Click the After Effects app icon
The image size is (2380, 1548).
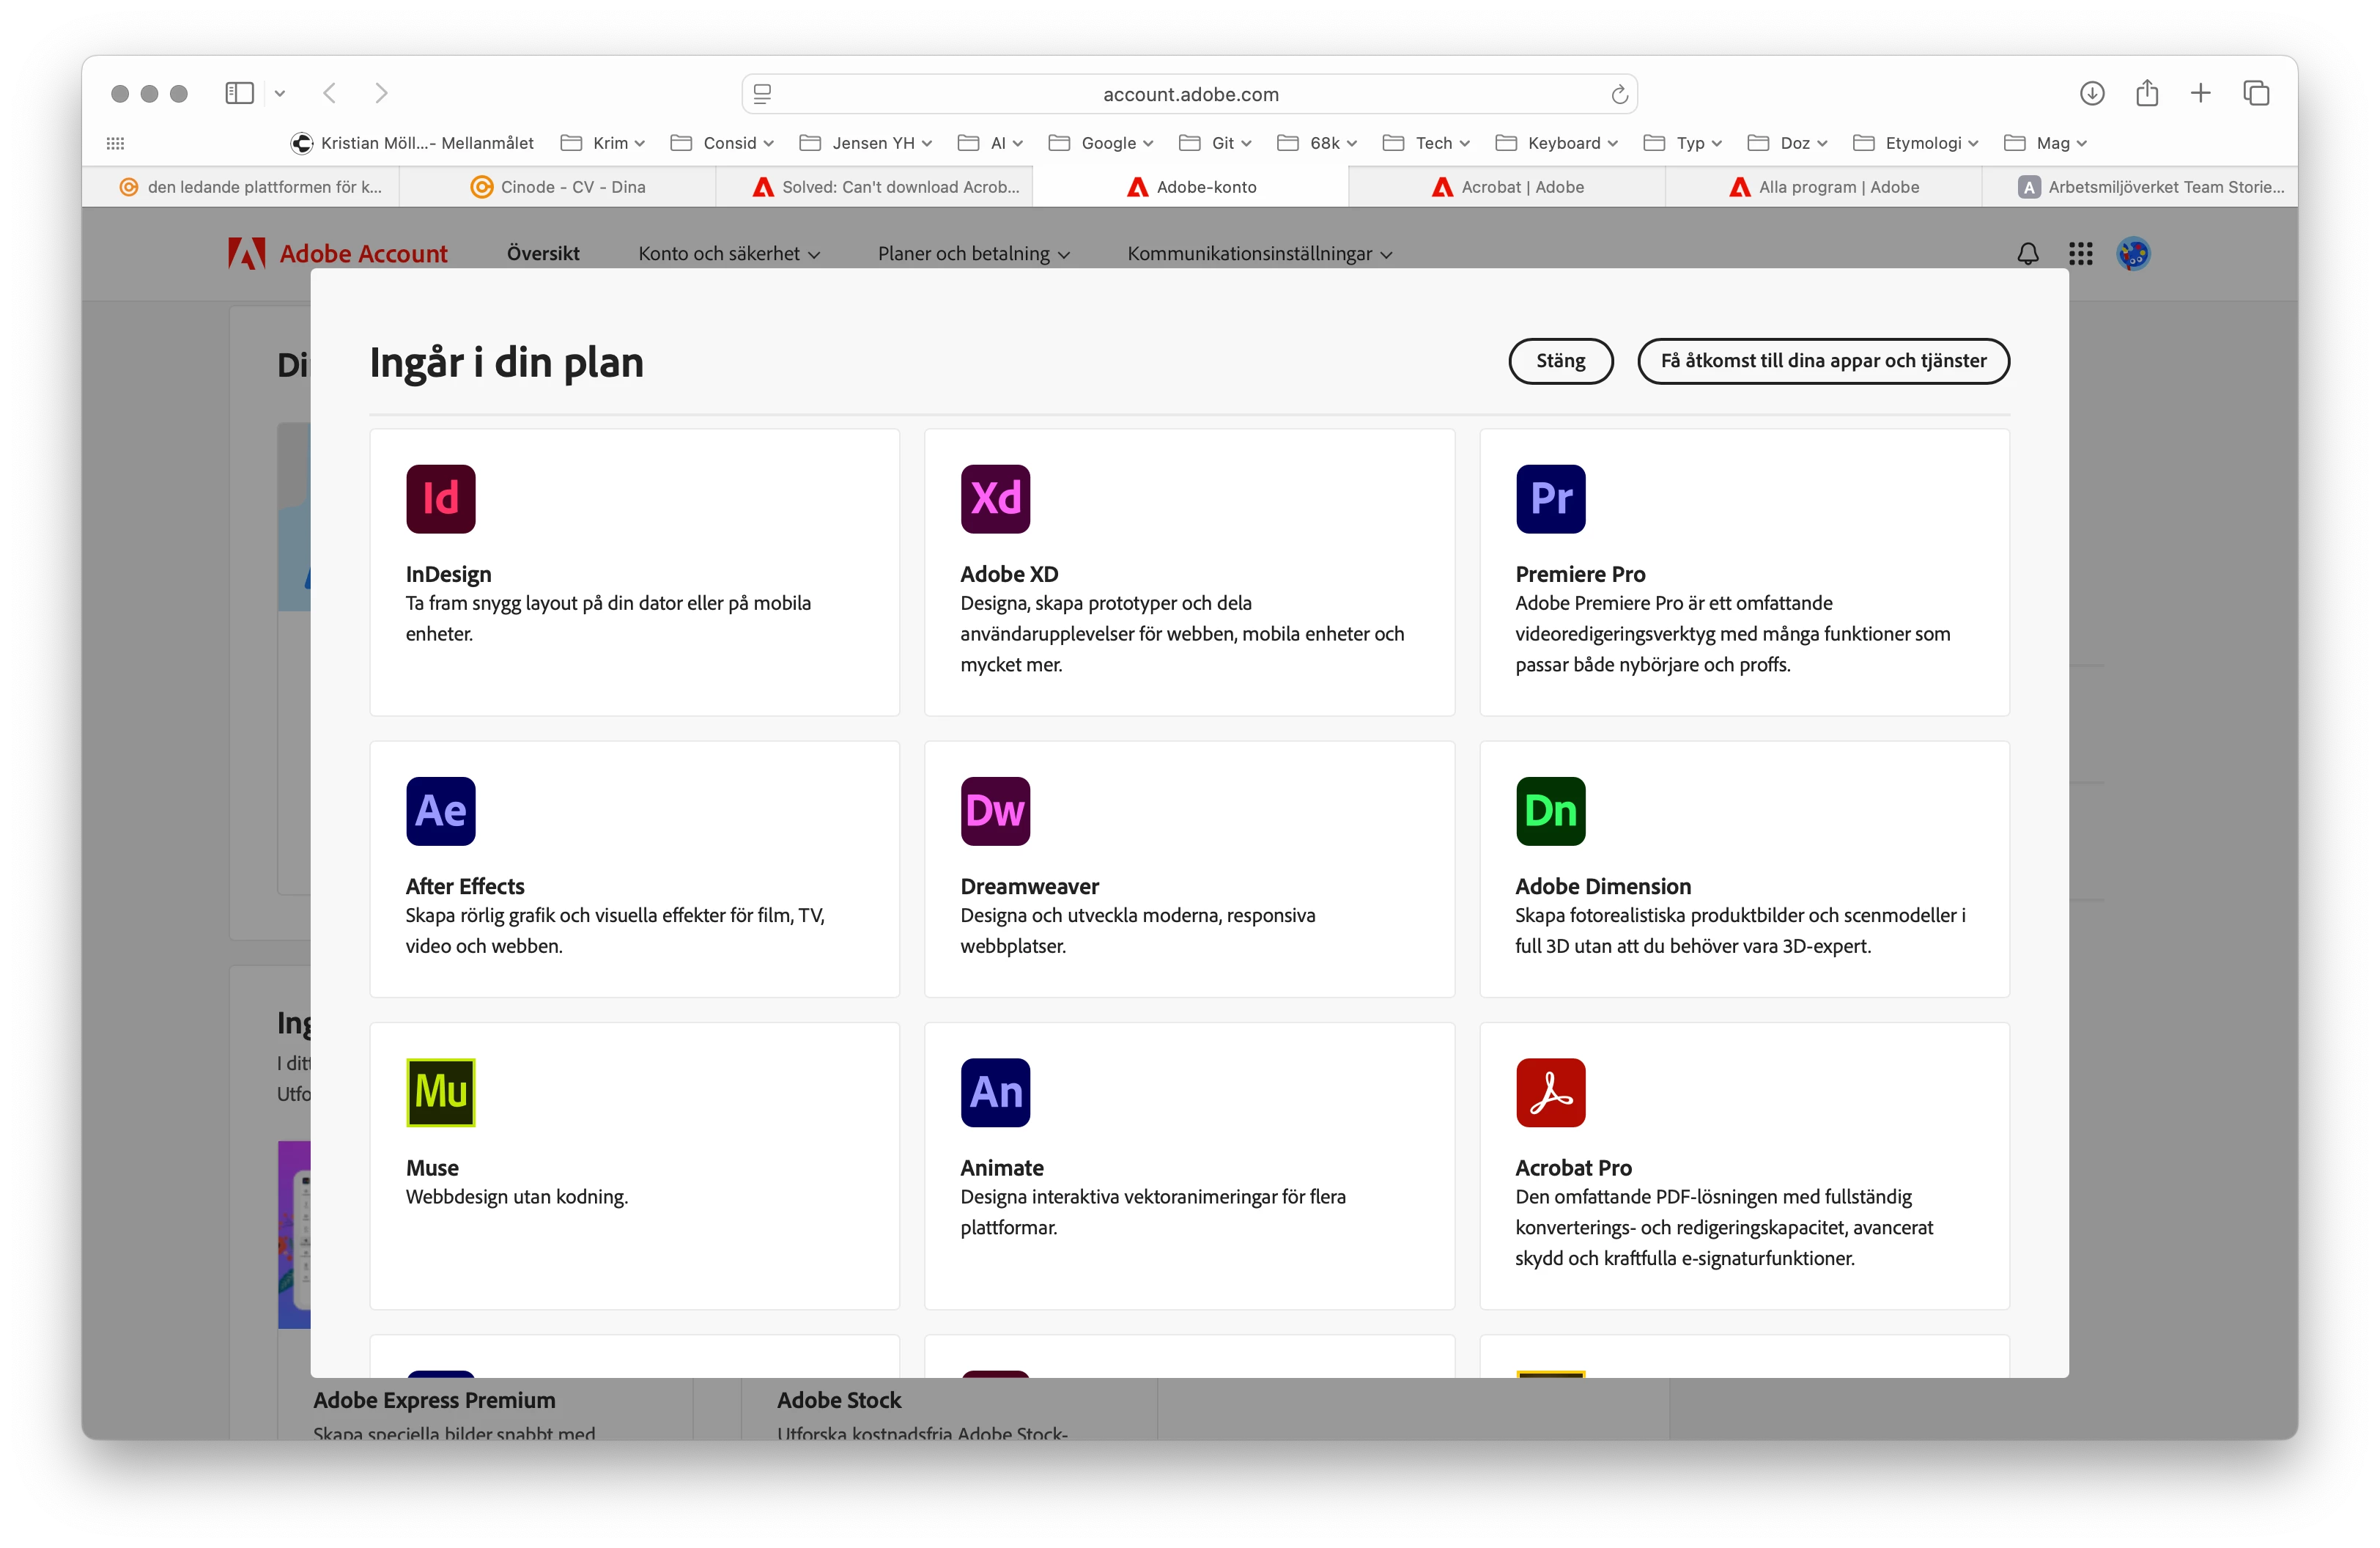click(x=440, y=810)
